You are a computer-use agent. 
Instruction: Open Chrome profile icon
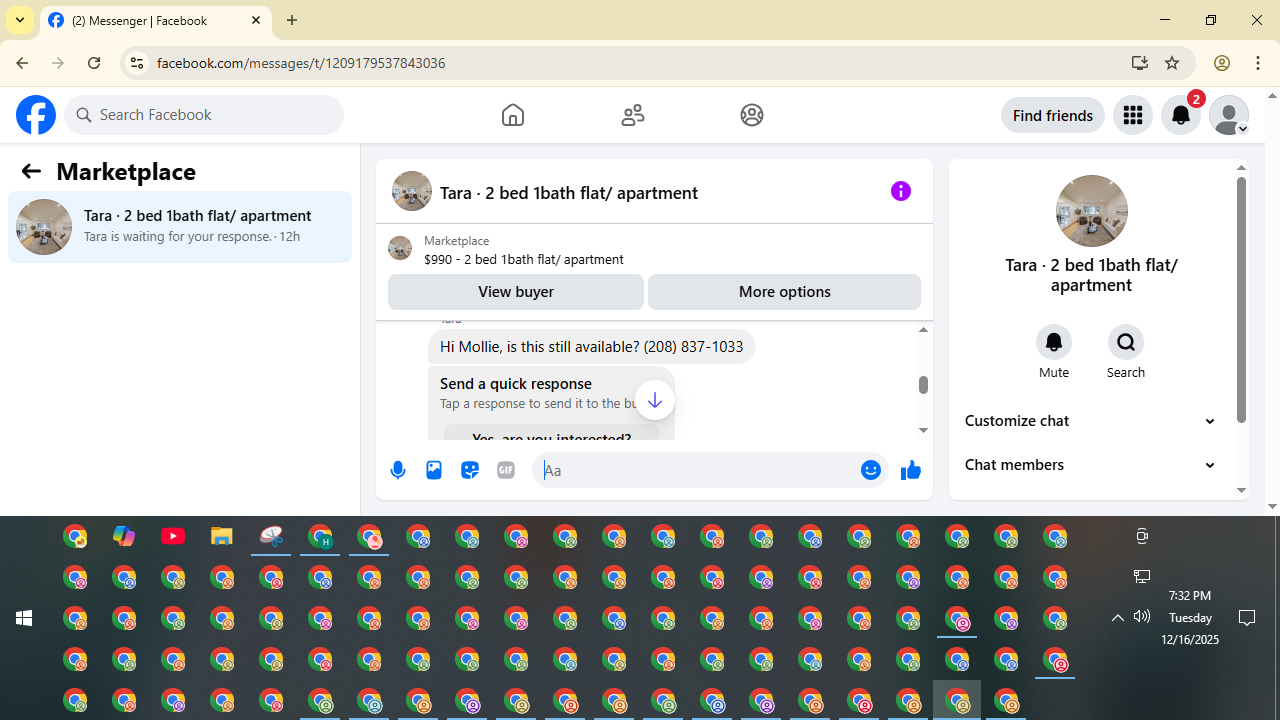[1221, 63]
